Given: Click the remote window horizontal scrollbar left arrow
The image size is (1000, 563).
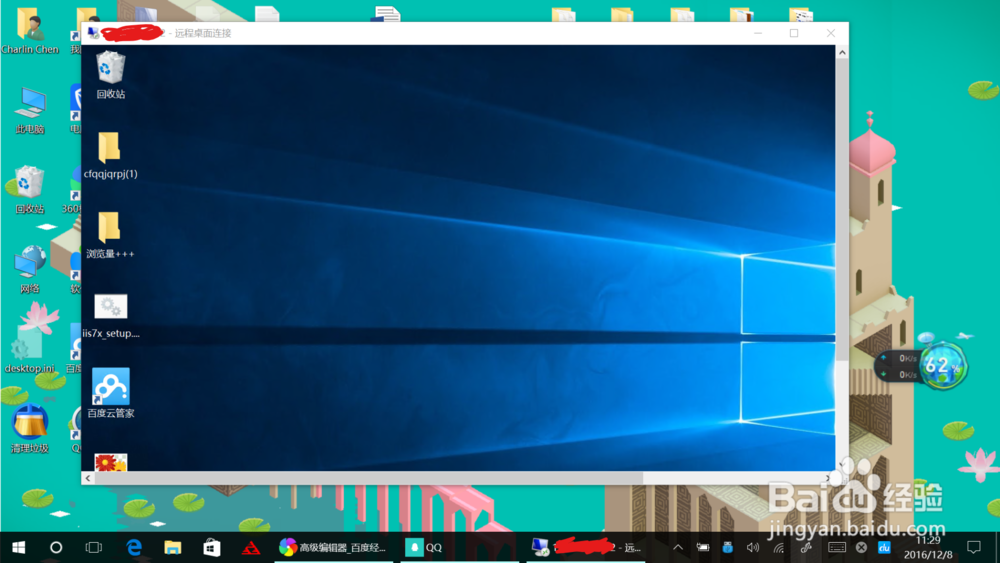Looking at the screenshot, I should [88, 478].
